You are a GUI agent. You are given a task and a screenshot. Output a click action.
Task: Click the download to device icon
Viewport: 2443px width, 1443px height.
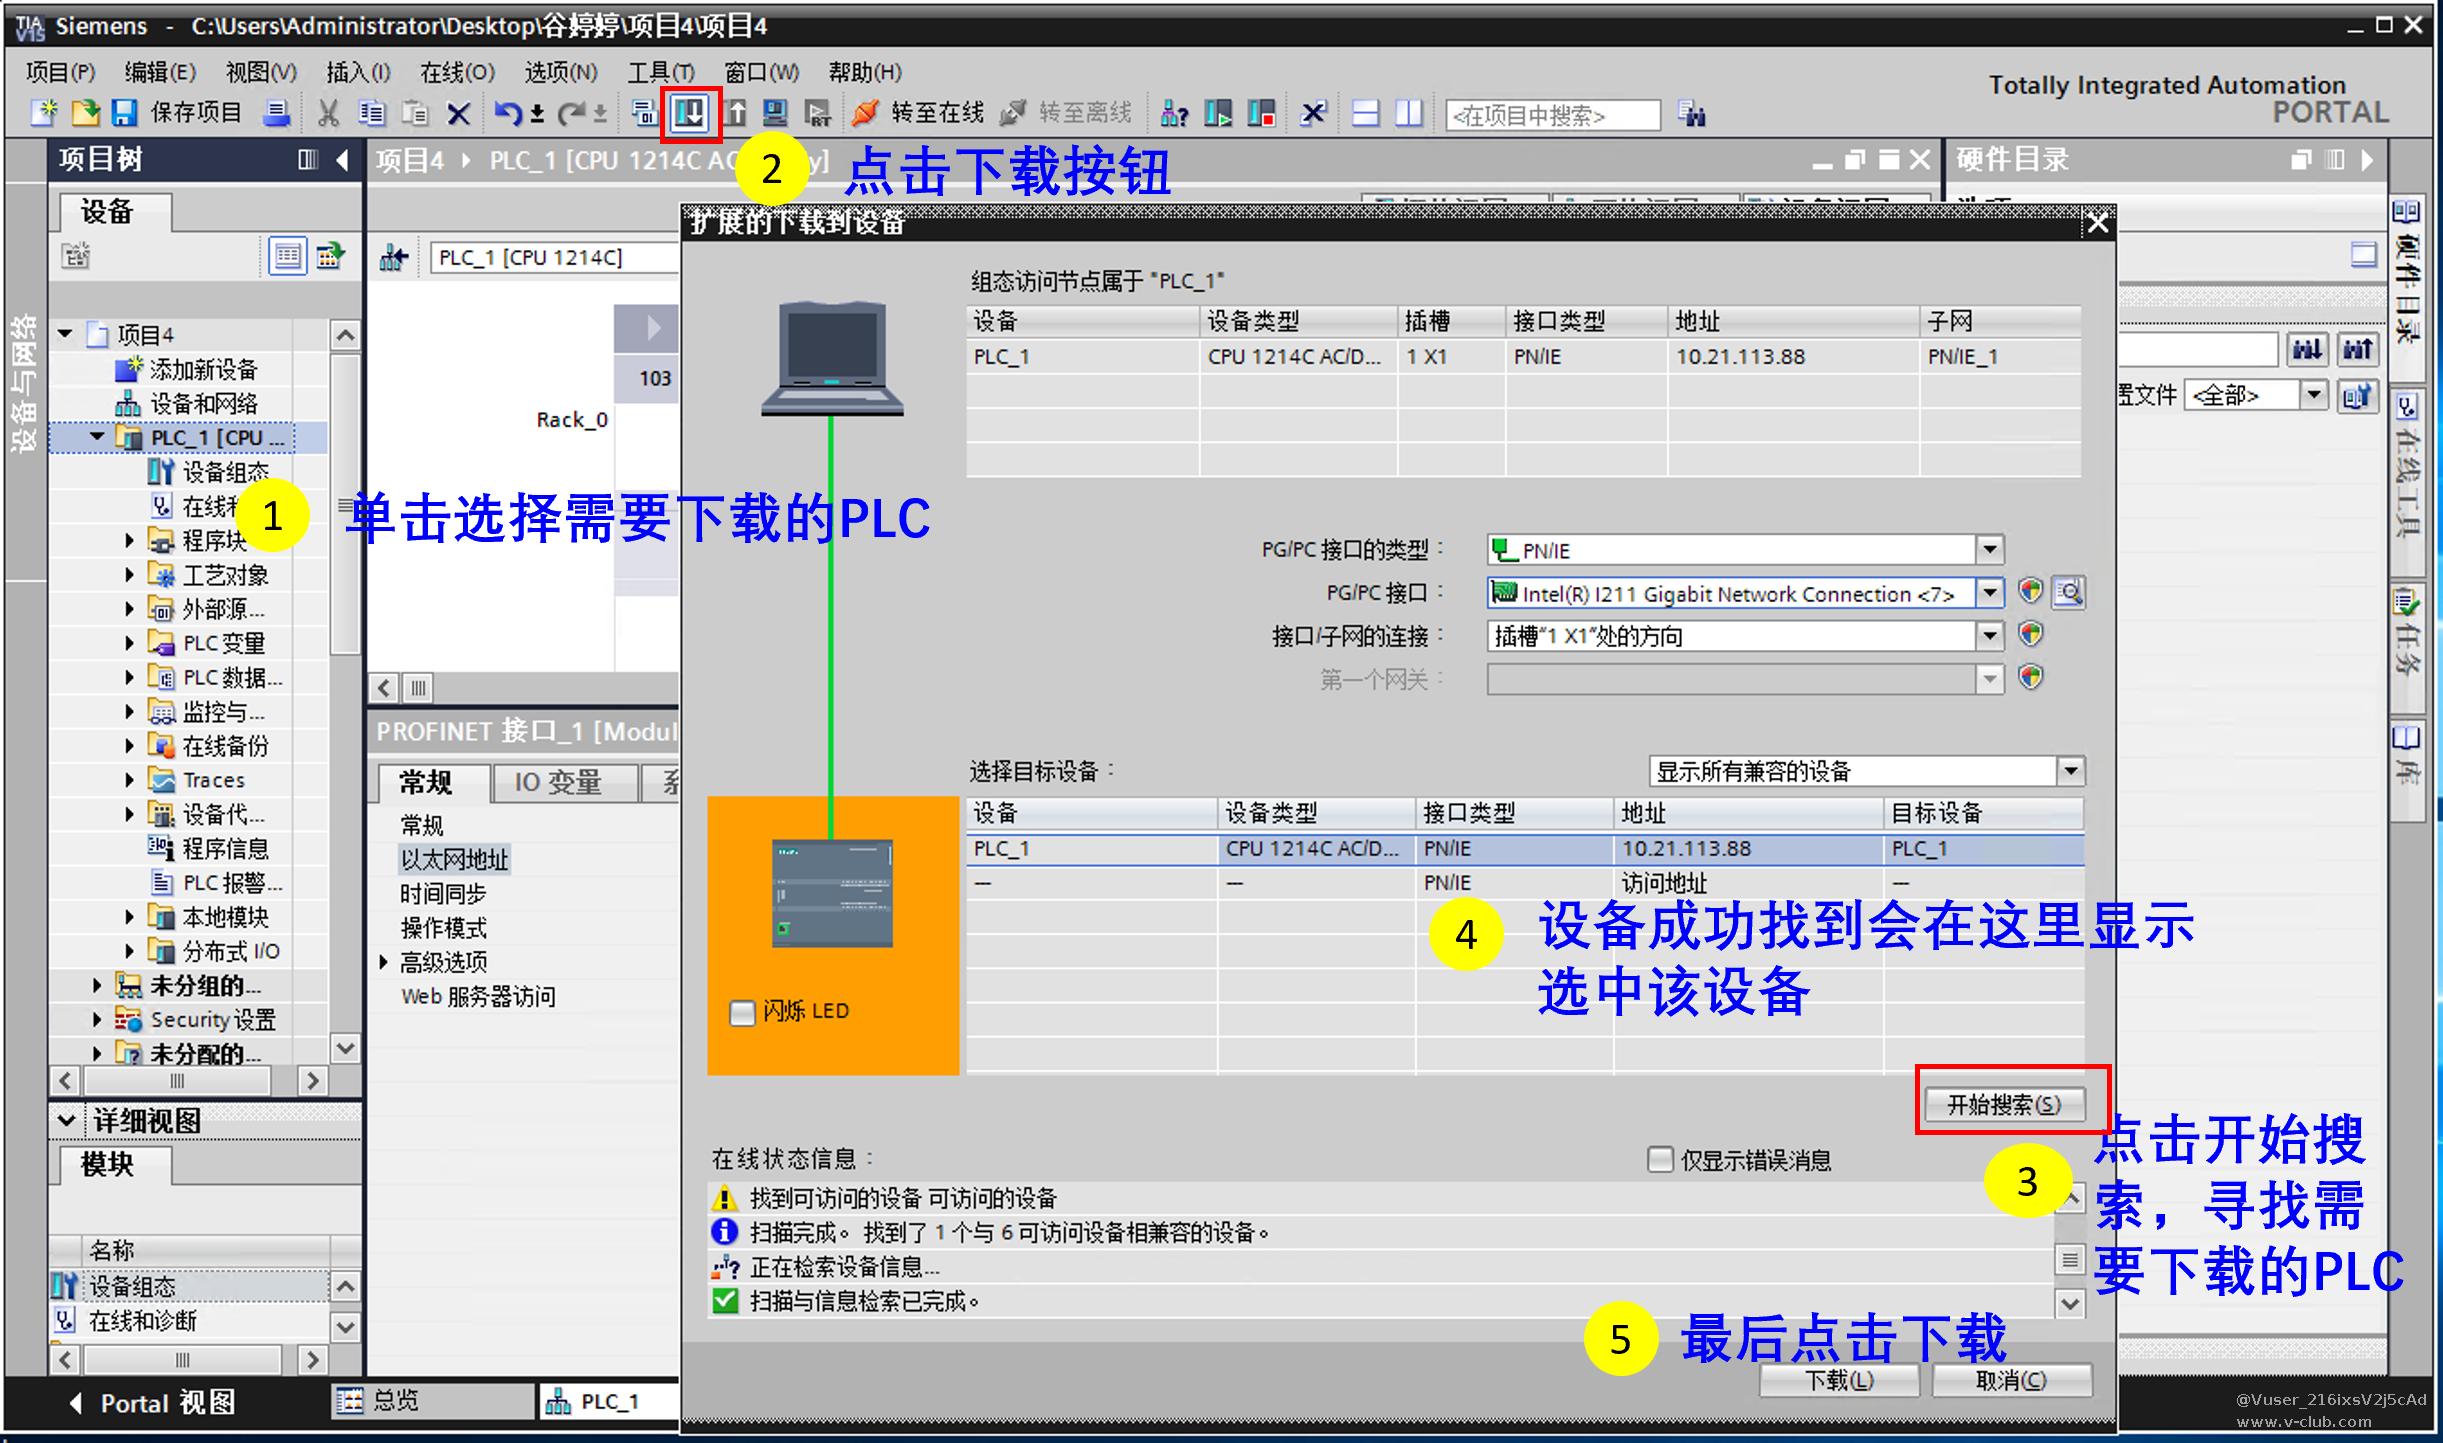[x=690, y=113]
